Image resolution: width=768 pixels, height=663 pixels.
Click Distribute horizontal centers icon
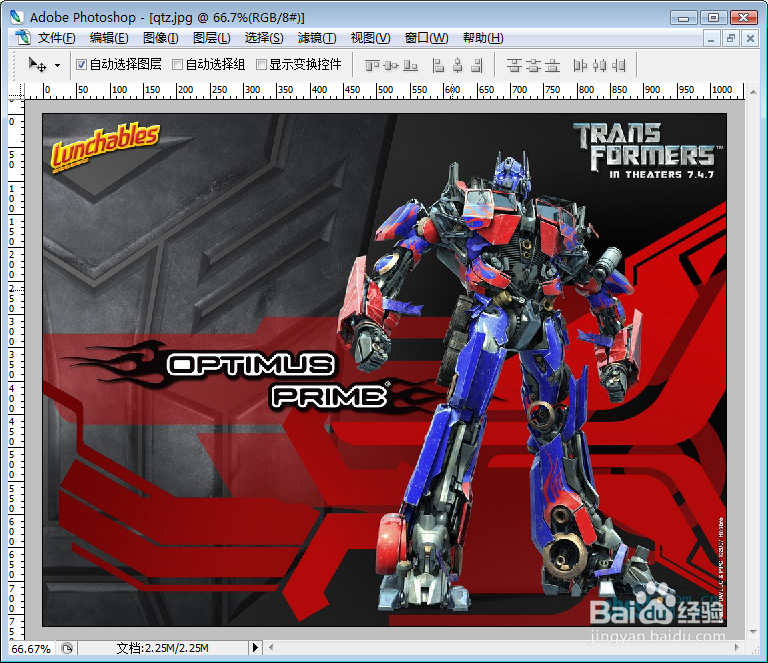pos(600,65)
